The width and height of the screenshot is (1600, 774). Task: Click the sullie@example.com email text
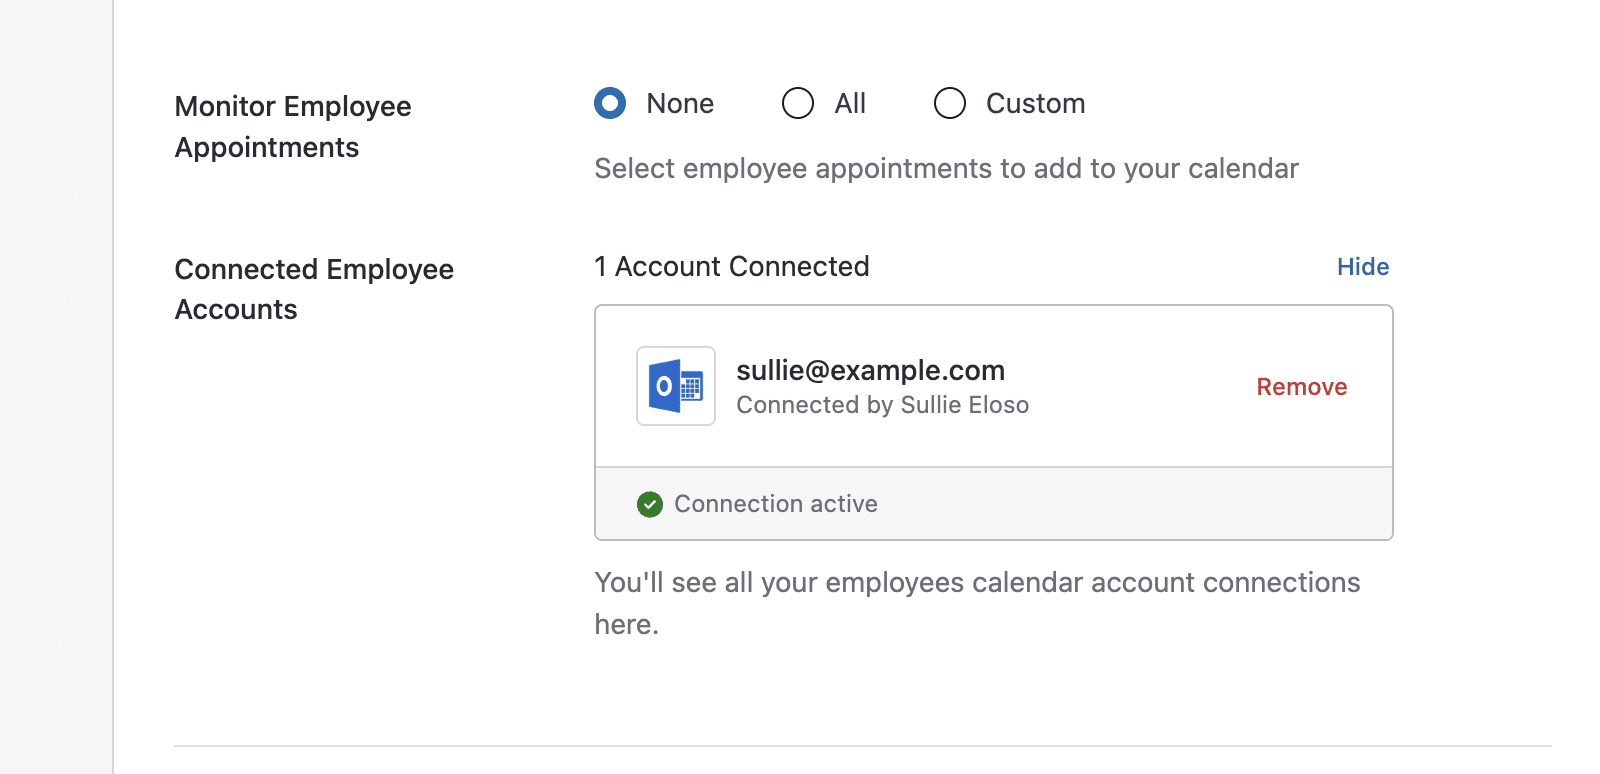point(870,370)
